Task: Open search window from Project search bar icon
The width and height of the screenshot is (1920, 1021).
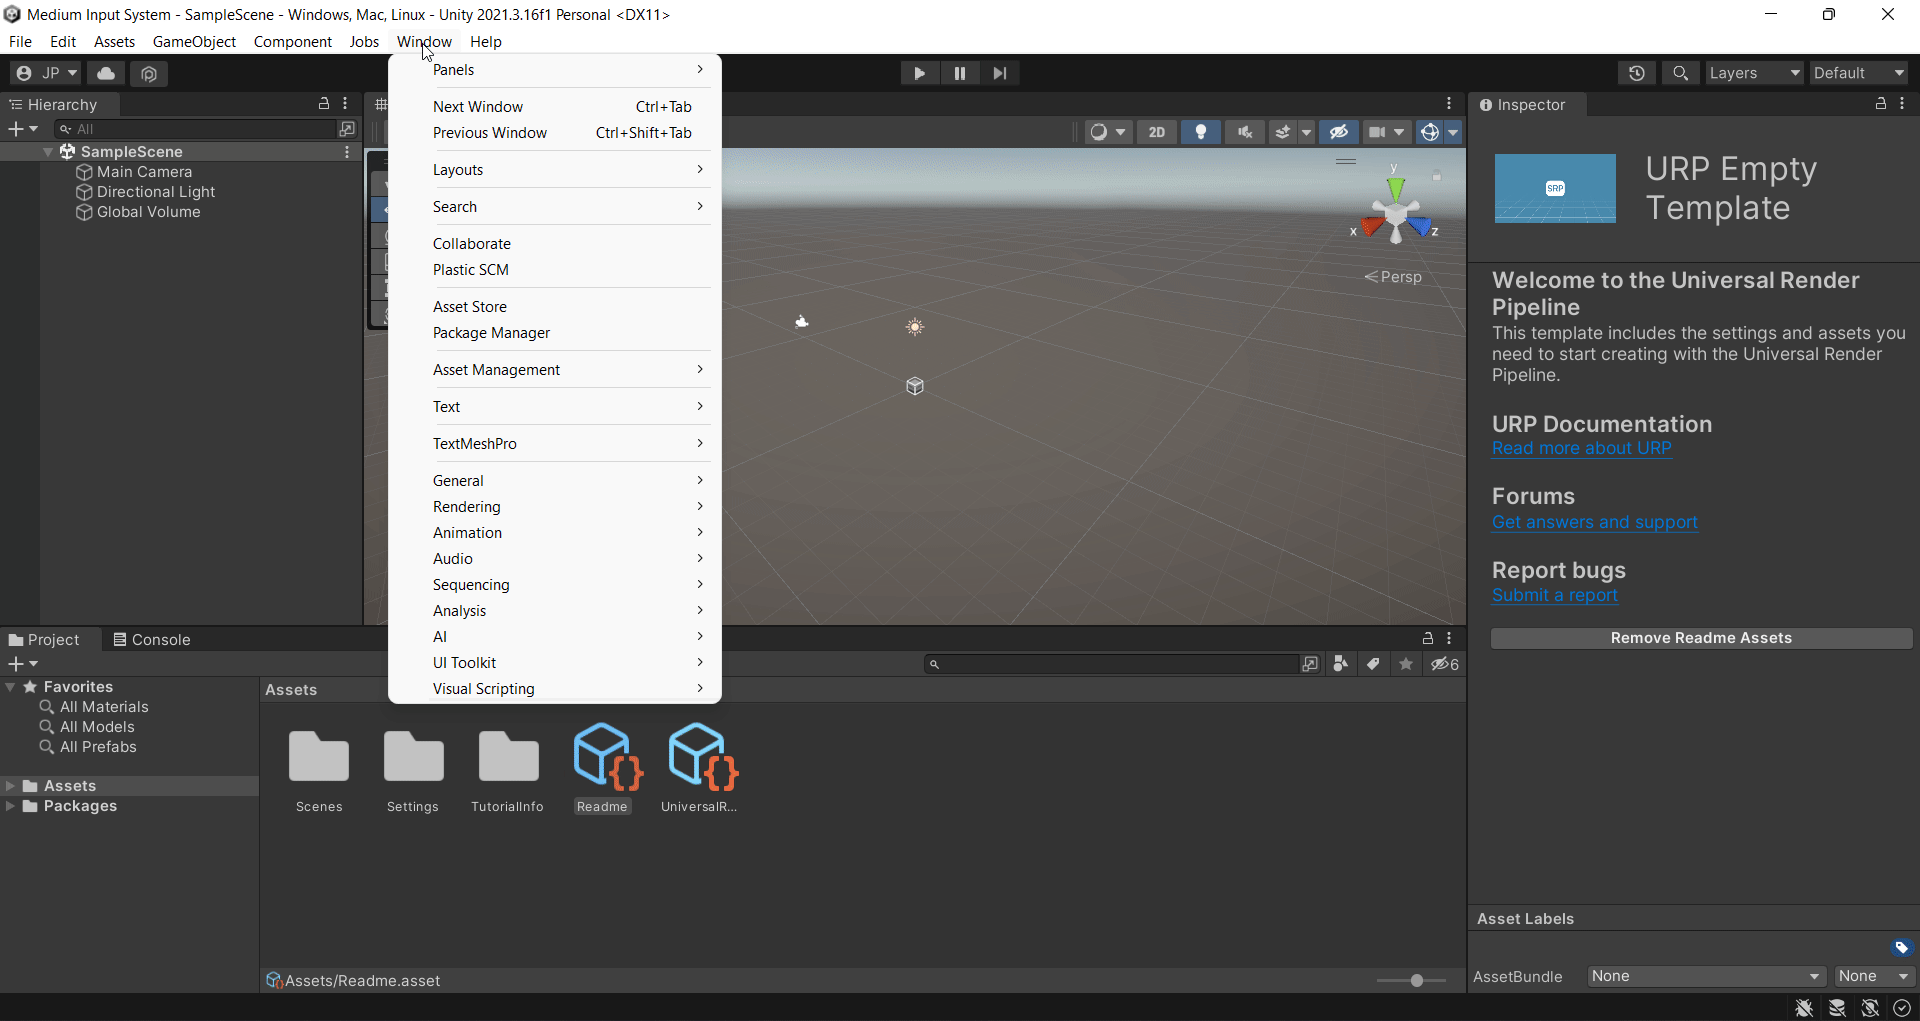Action: 1310,664
